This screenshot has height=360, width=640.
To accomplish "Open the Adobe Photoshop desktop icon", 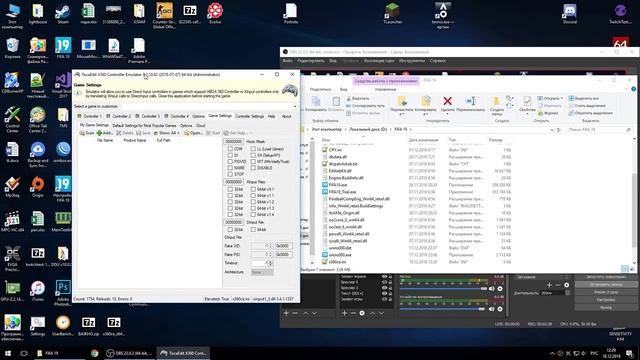I will coord(63,293).
